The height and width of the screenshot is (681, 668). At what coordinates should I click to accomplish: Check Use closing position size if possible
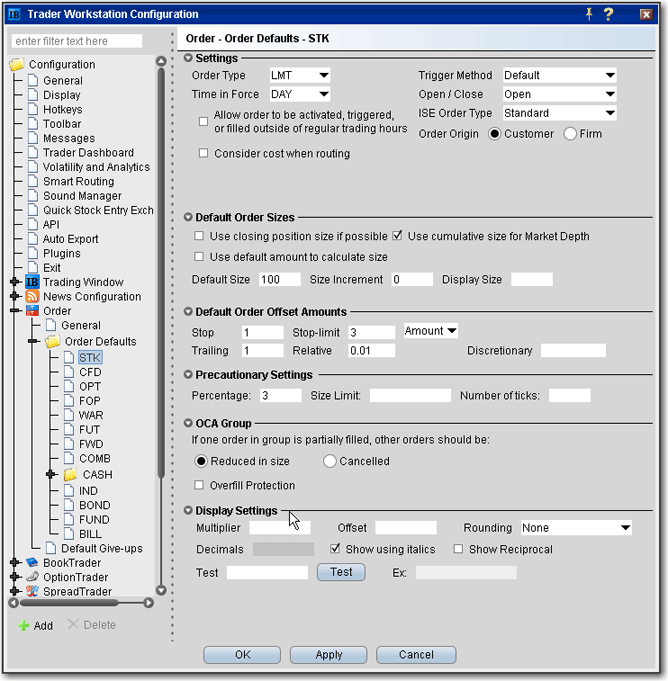pos(199,236)
